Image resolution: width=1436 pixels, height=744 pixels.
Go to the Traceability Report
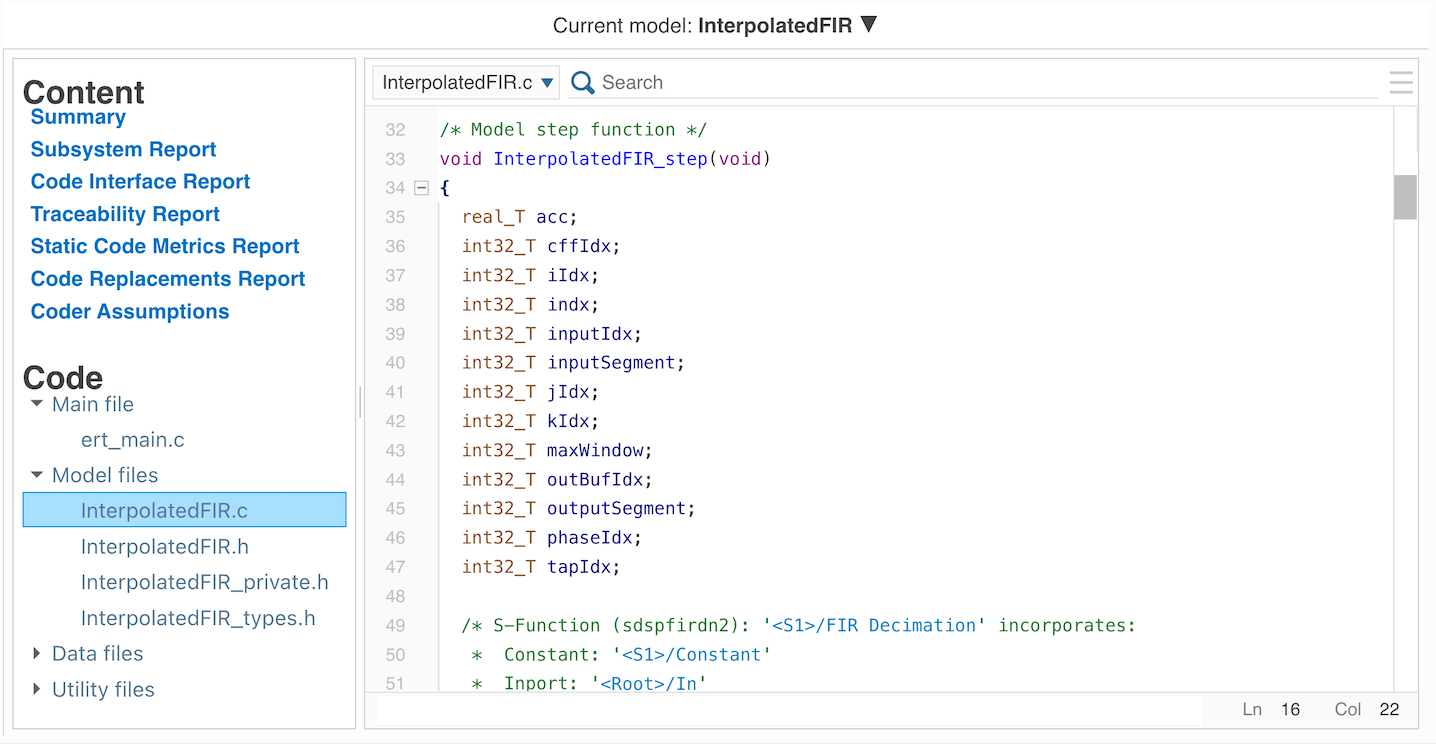(x=125, y=214)
